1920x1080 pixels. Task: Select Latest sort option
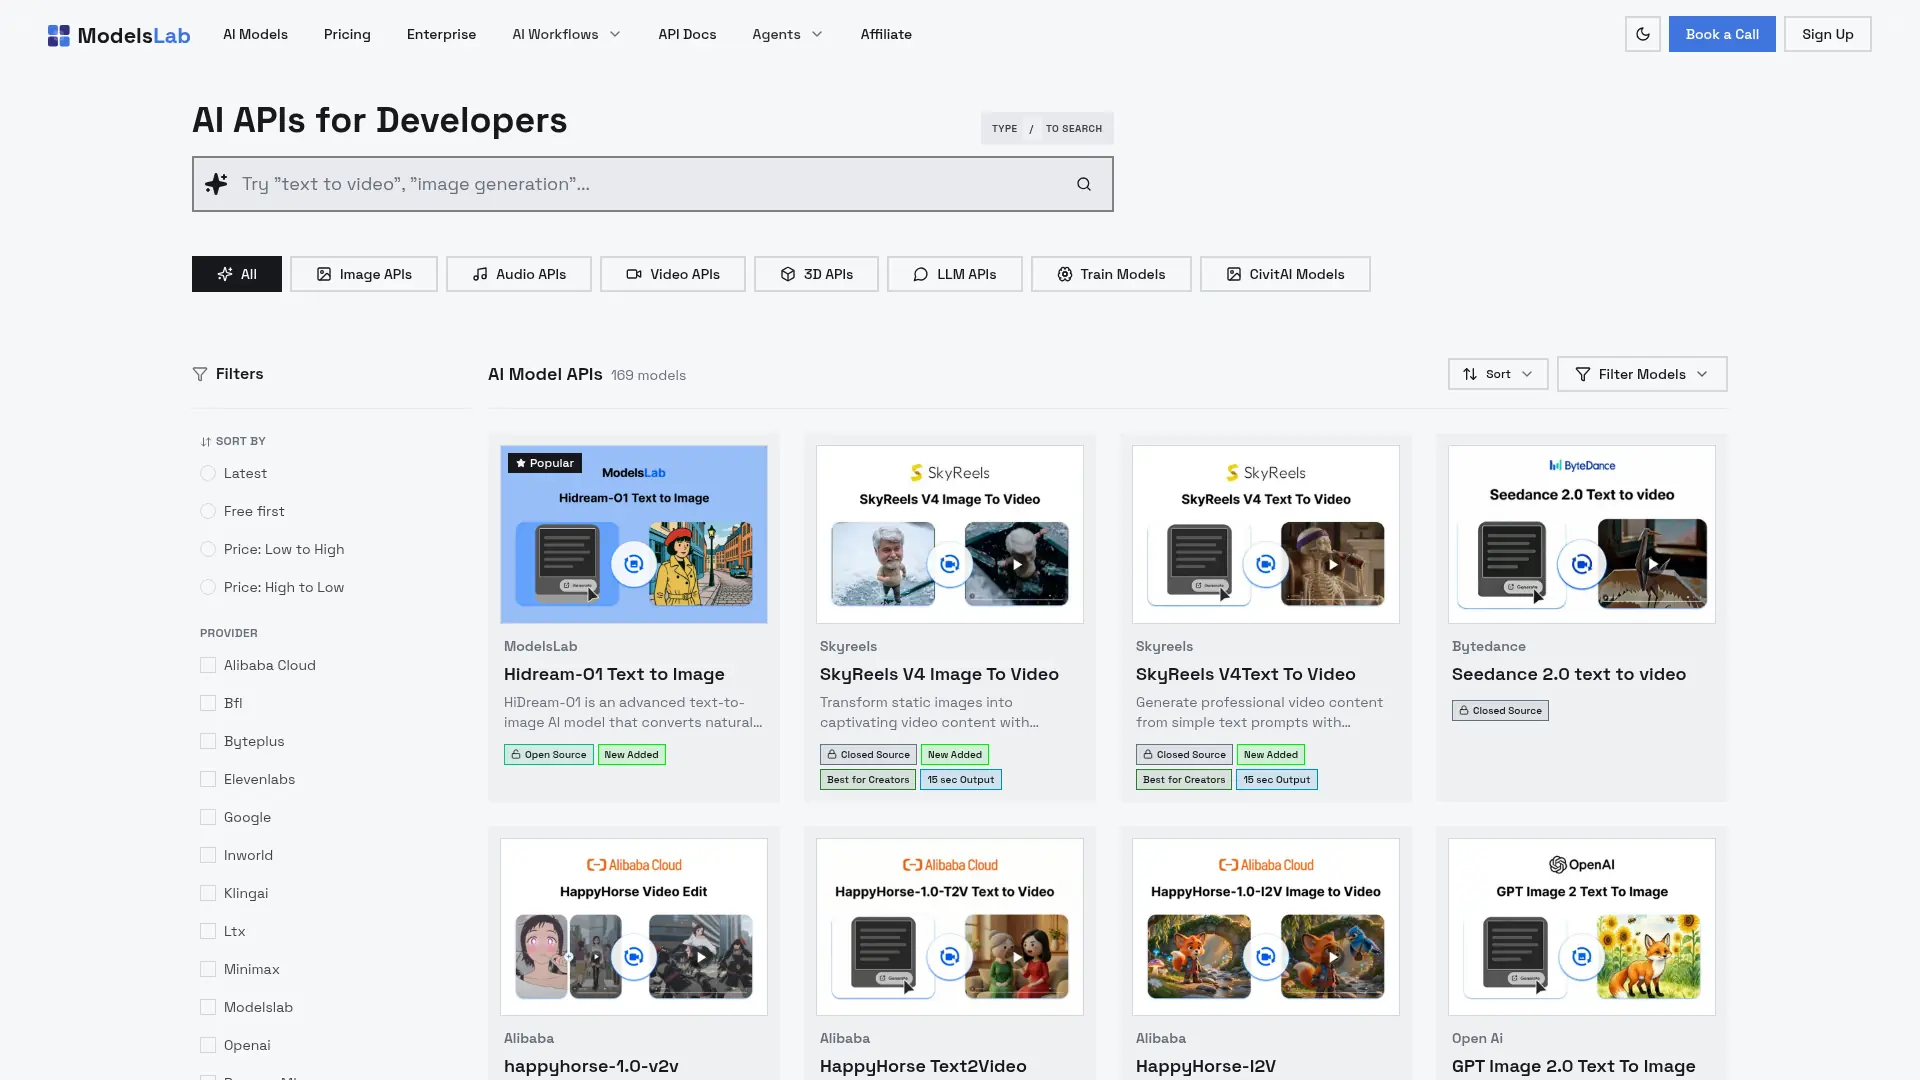coord(208,473)
